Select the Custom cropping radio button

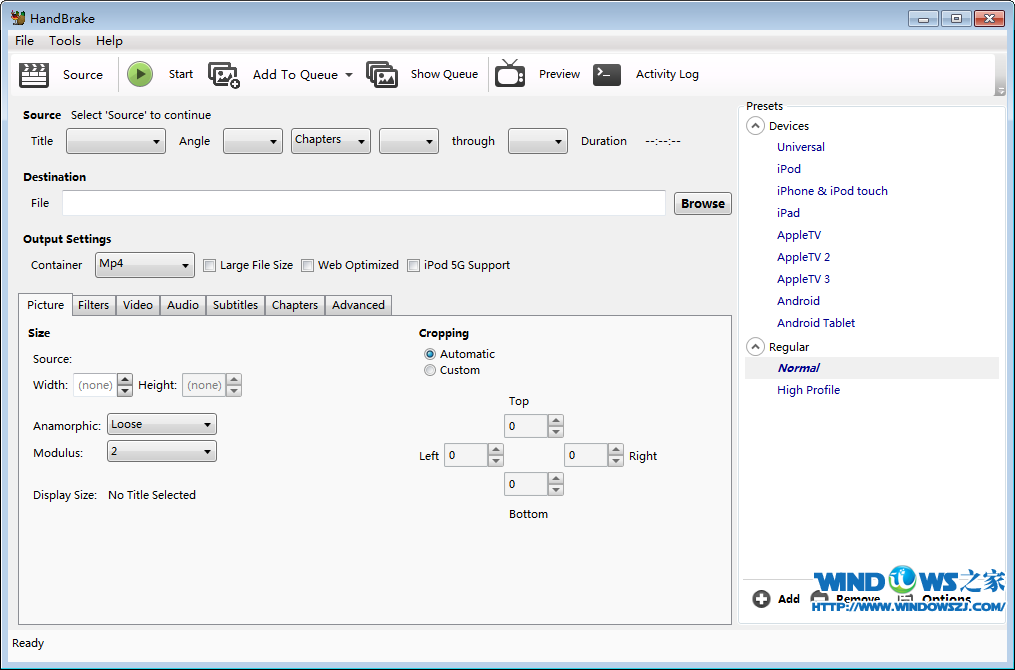tap(430, 370)
